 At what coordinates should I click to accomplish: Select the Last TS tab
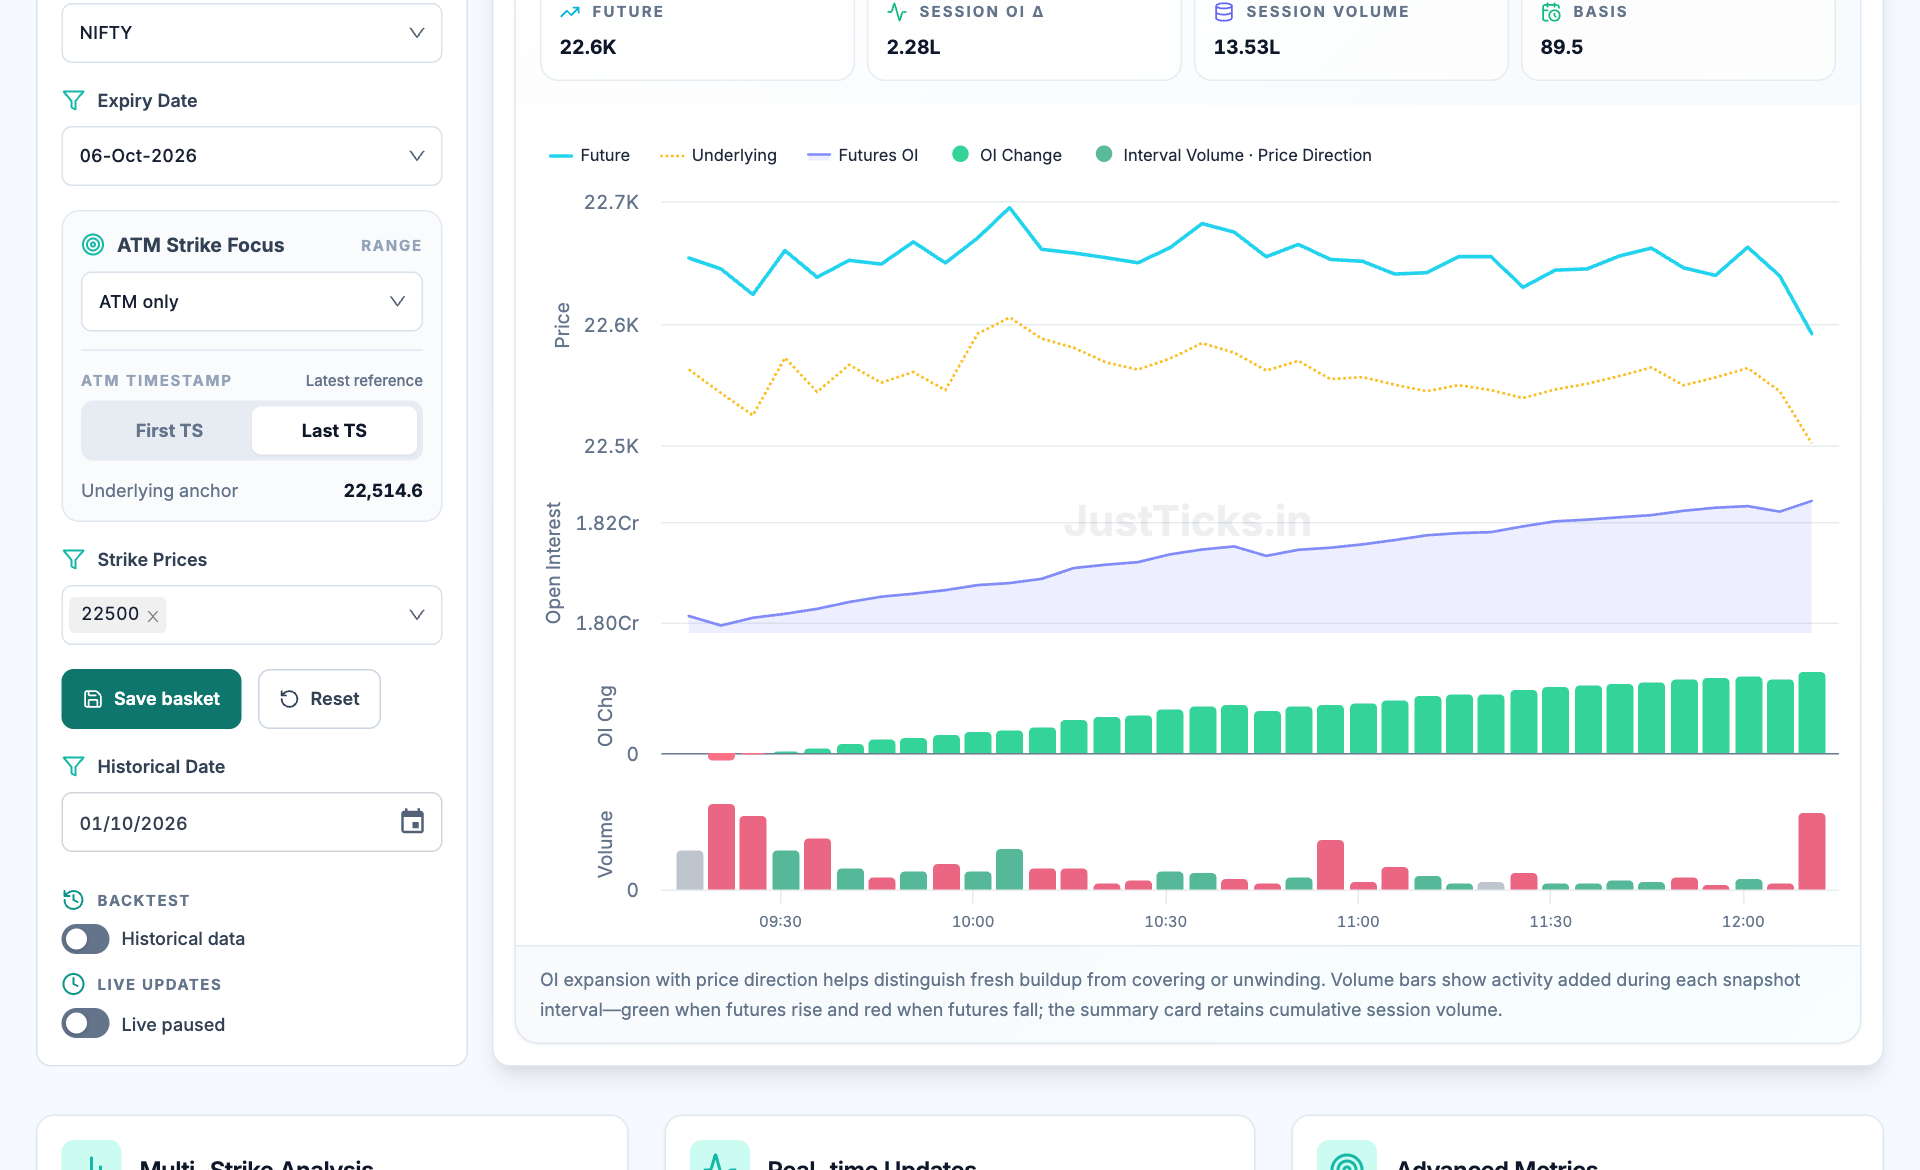pos(334,431)
